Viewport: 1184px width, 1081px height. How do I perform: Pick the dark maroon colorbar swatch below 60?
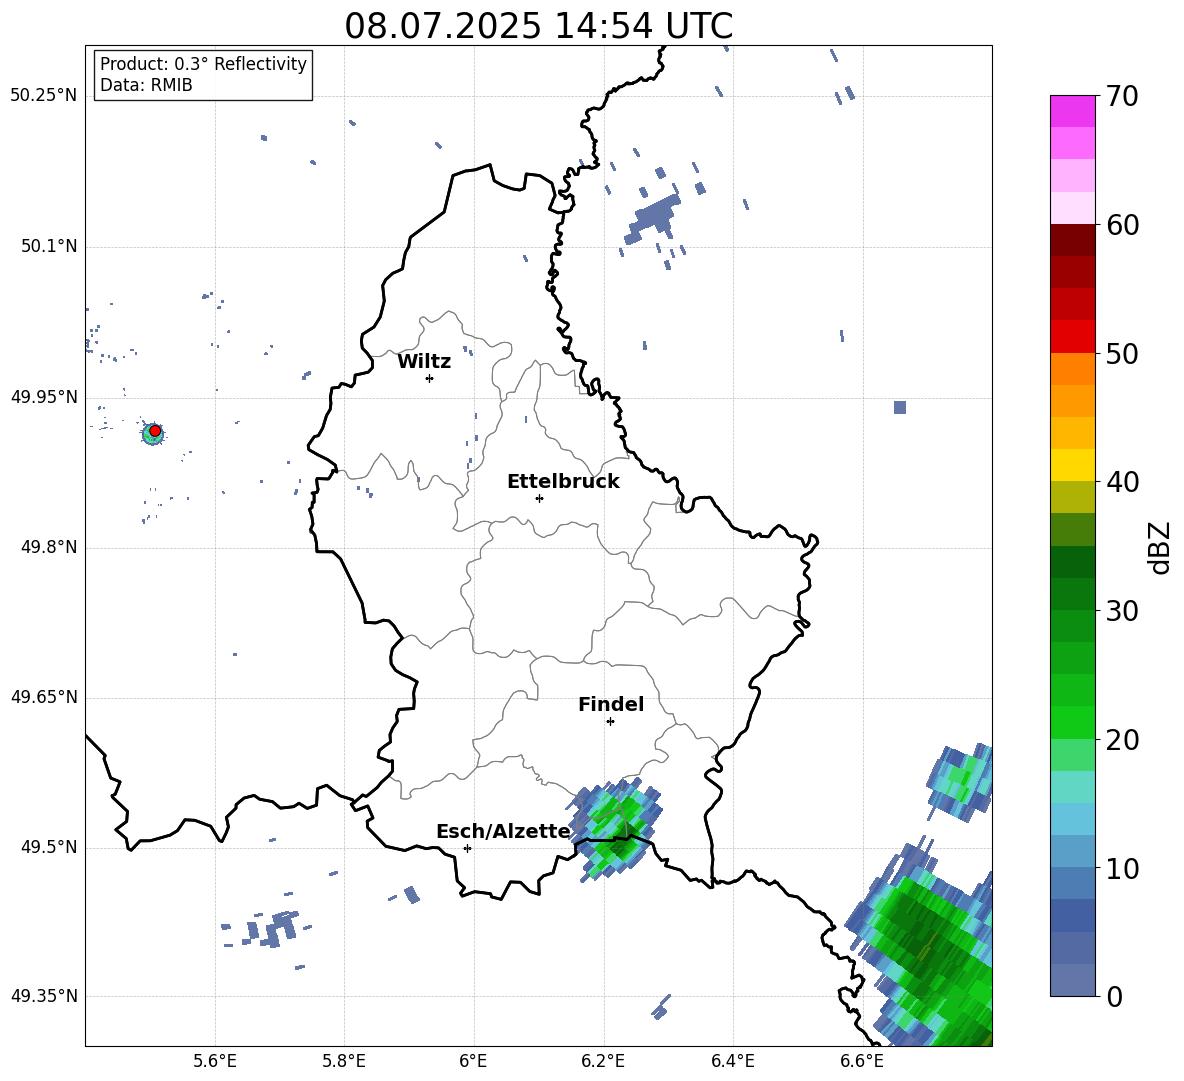[1072, 240]
